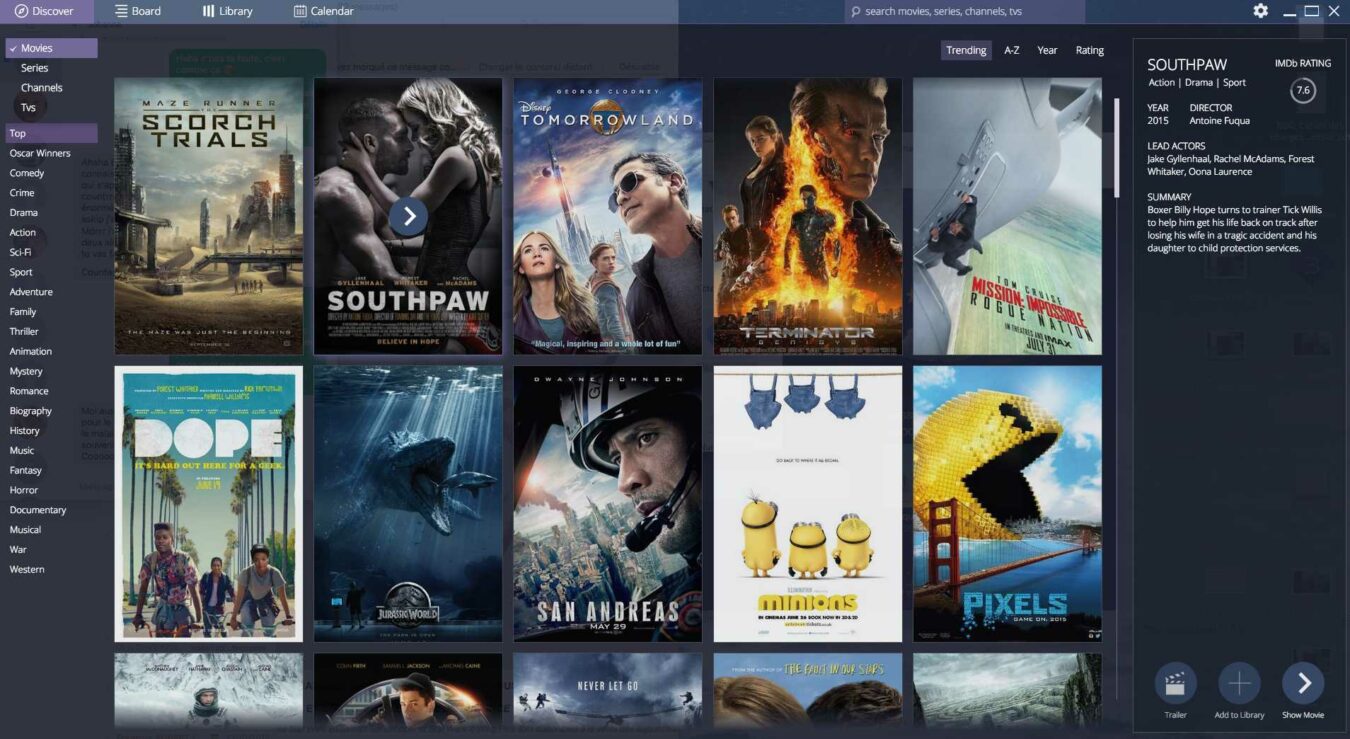1350x739 pixels.
Task: Filter by Drama genre
Action: click(24, 213)
